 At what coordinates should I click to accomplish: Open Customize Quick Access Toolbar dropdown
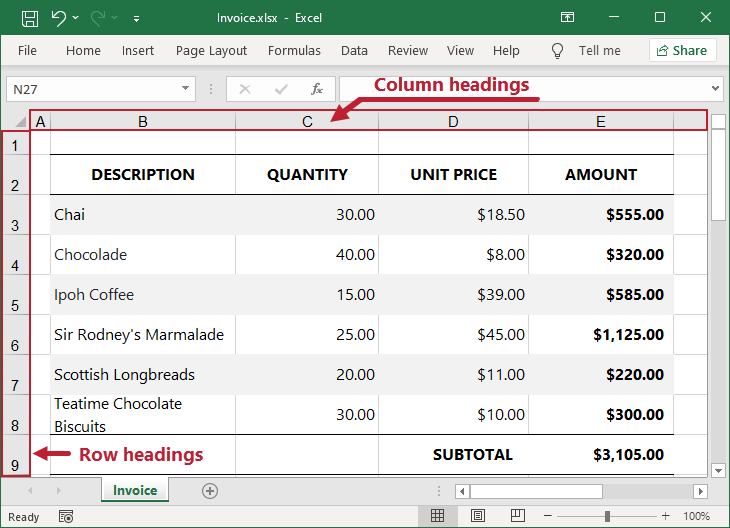136,18
